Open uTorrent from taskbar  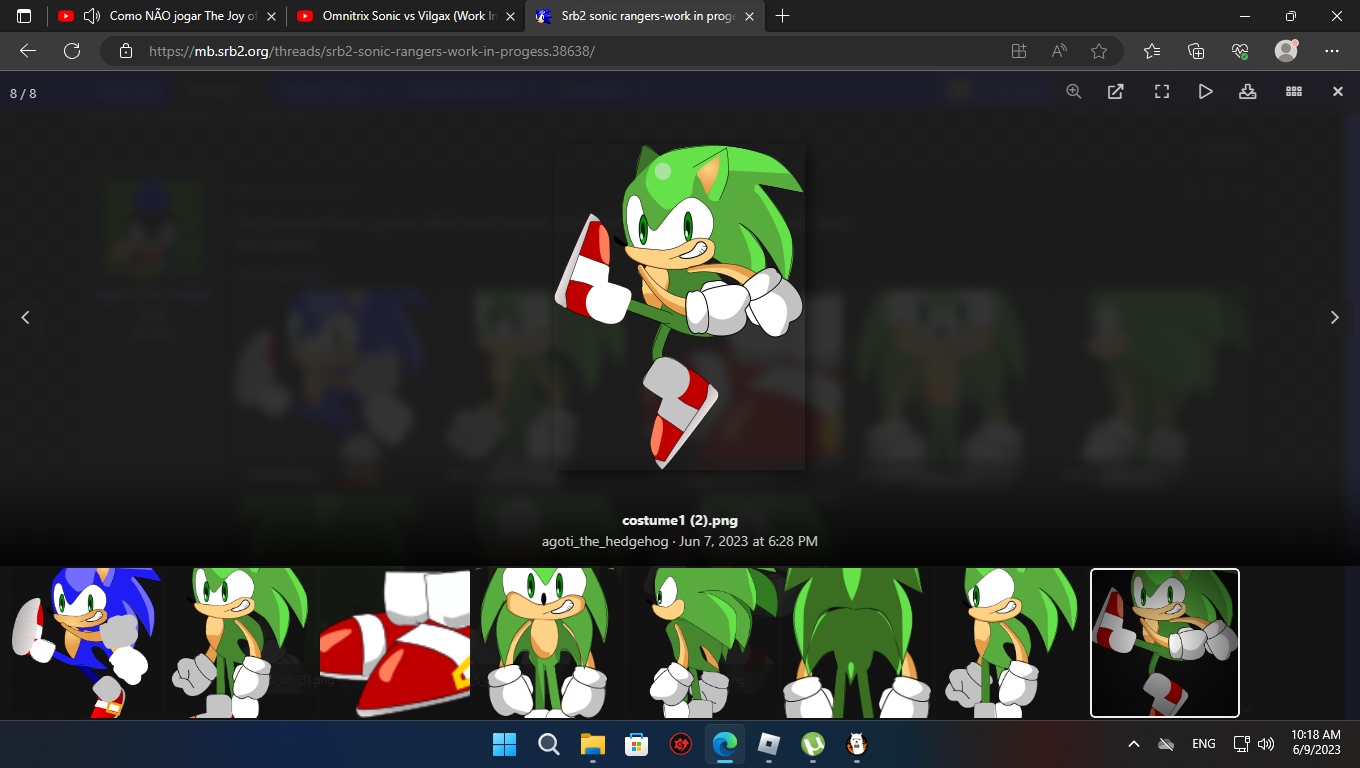coord(813,744)
